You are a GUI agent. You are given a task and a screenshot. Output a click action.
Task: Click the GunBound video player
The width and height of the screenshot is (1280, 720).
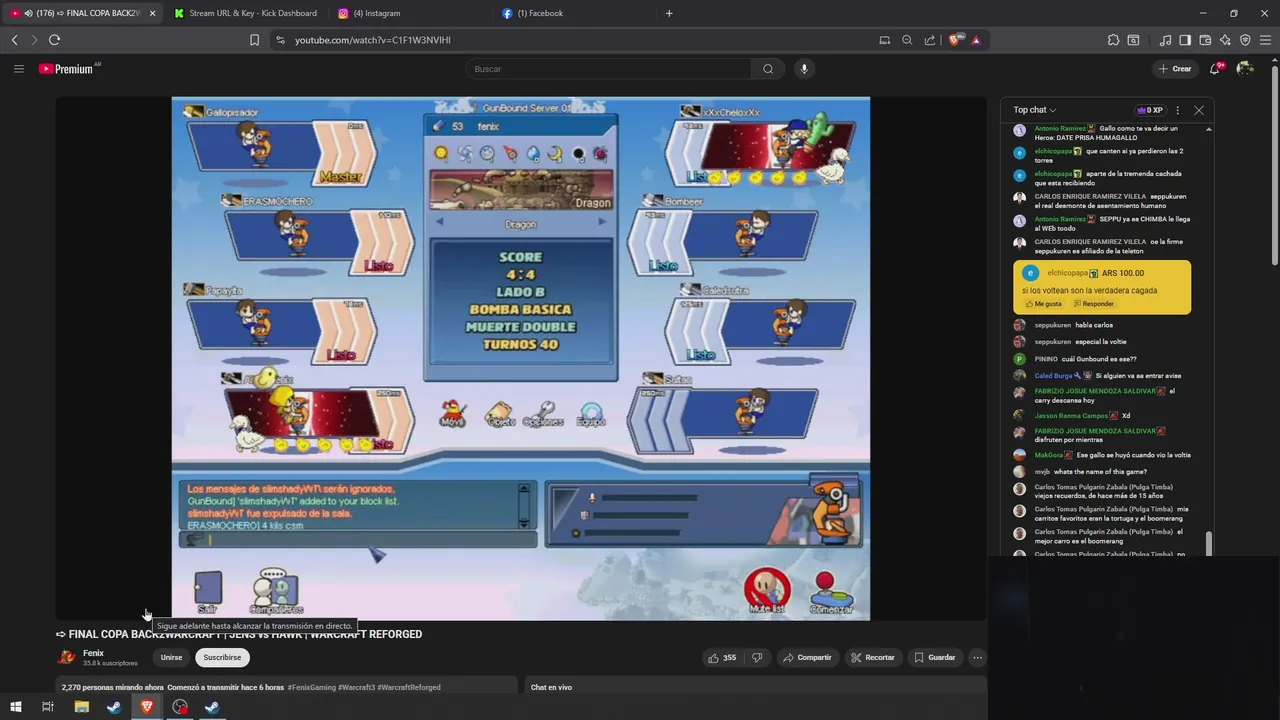pyautogui.click(x=521, y=358)
